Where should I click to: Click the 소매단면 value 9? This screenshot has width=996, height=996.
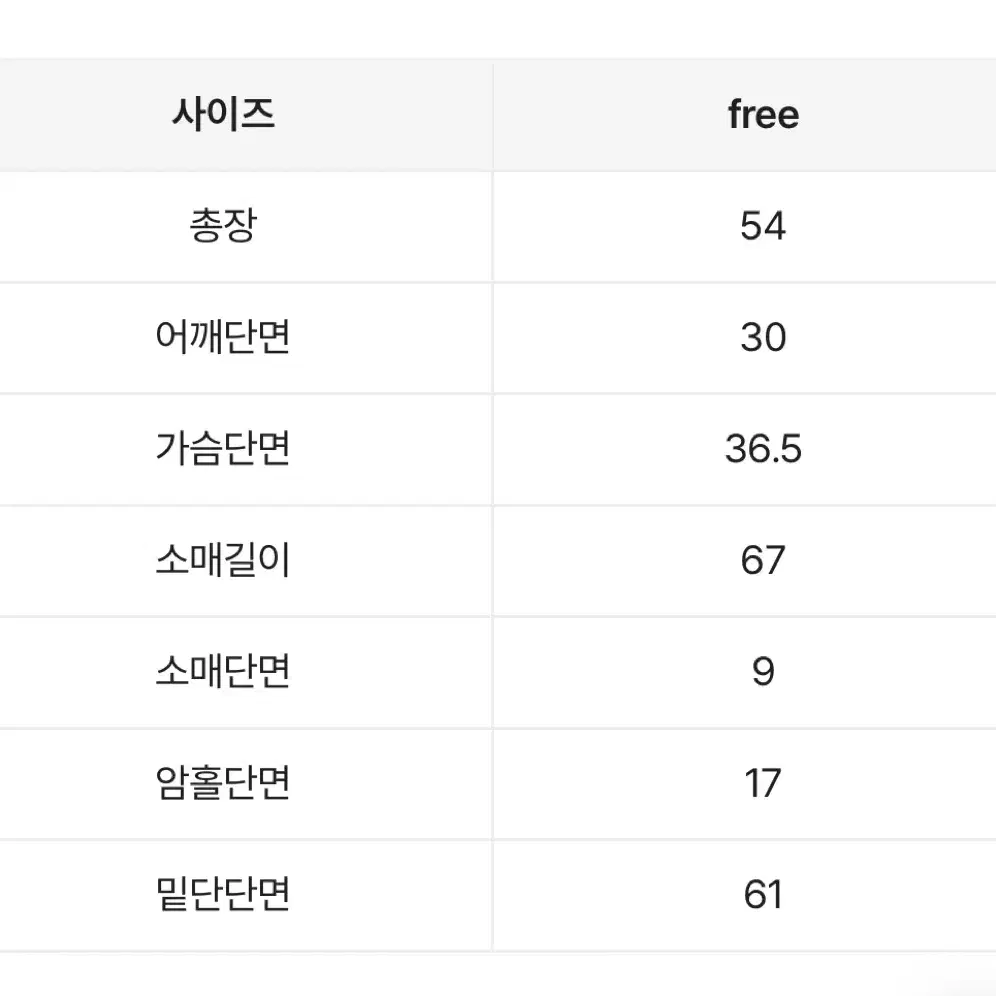tap(763, 671)
